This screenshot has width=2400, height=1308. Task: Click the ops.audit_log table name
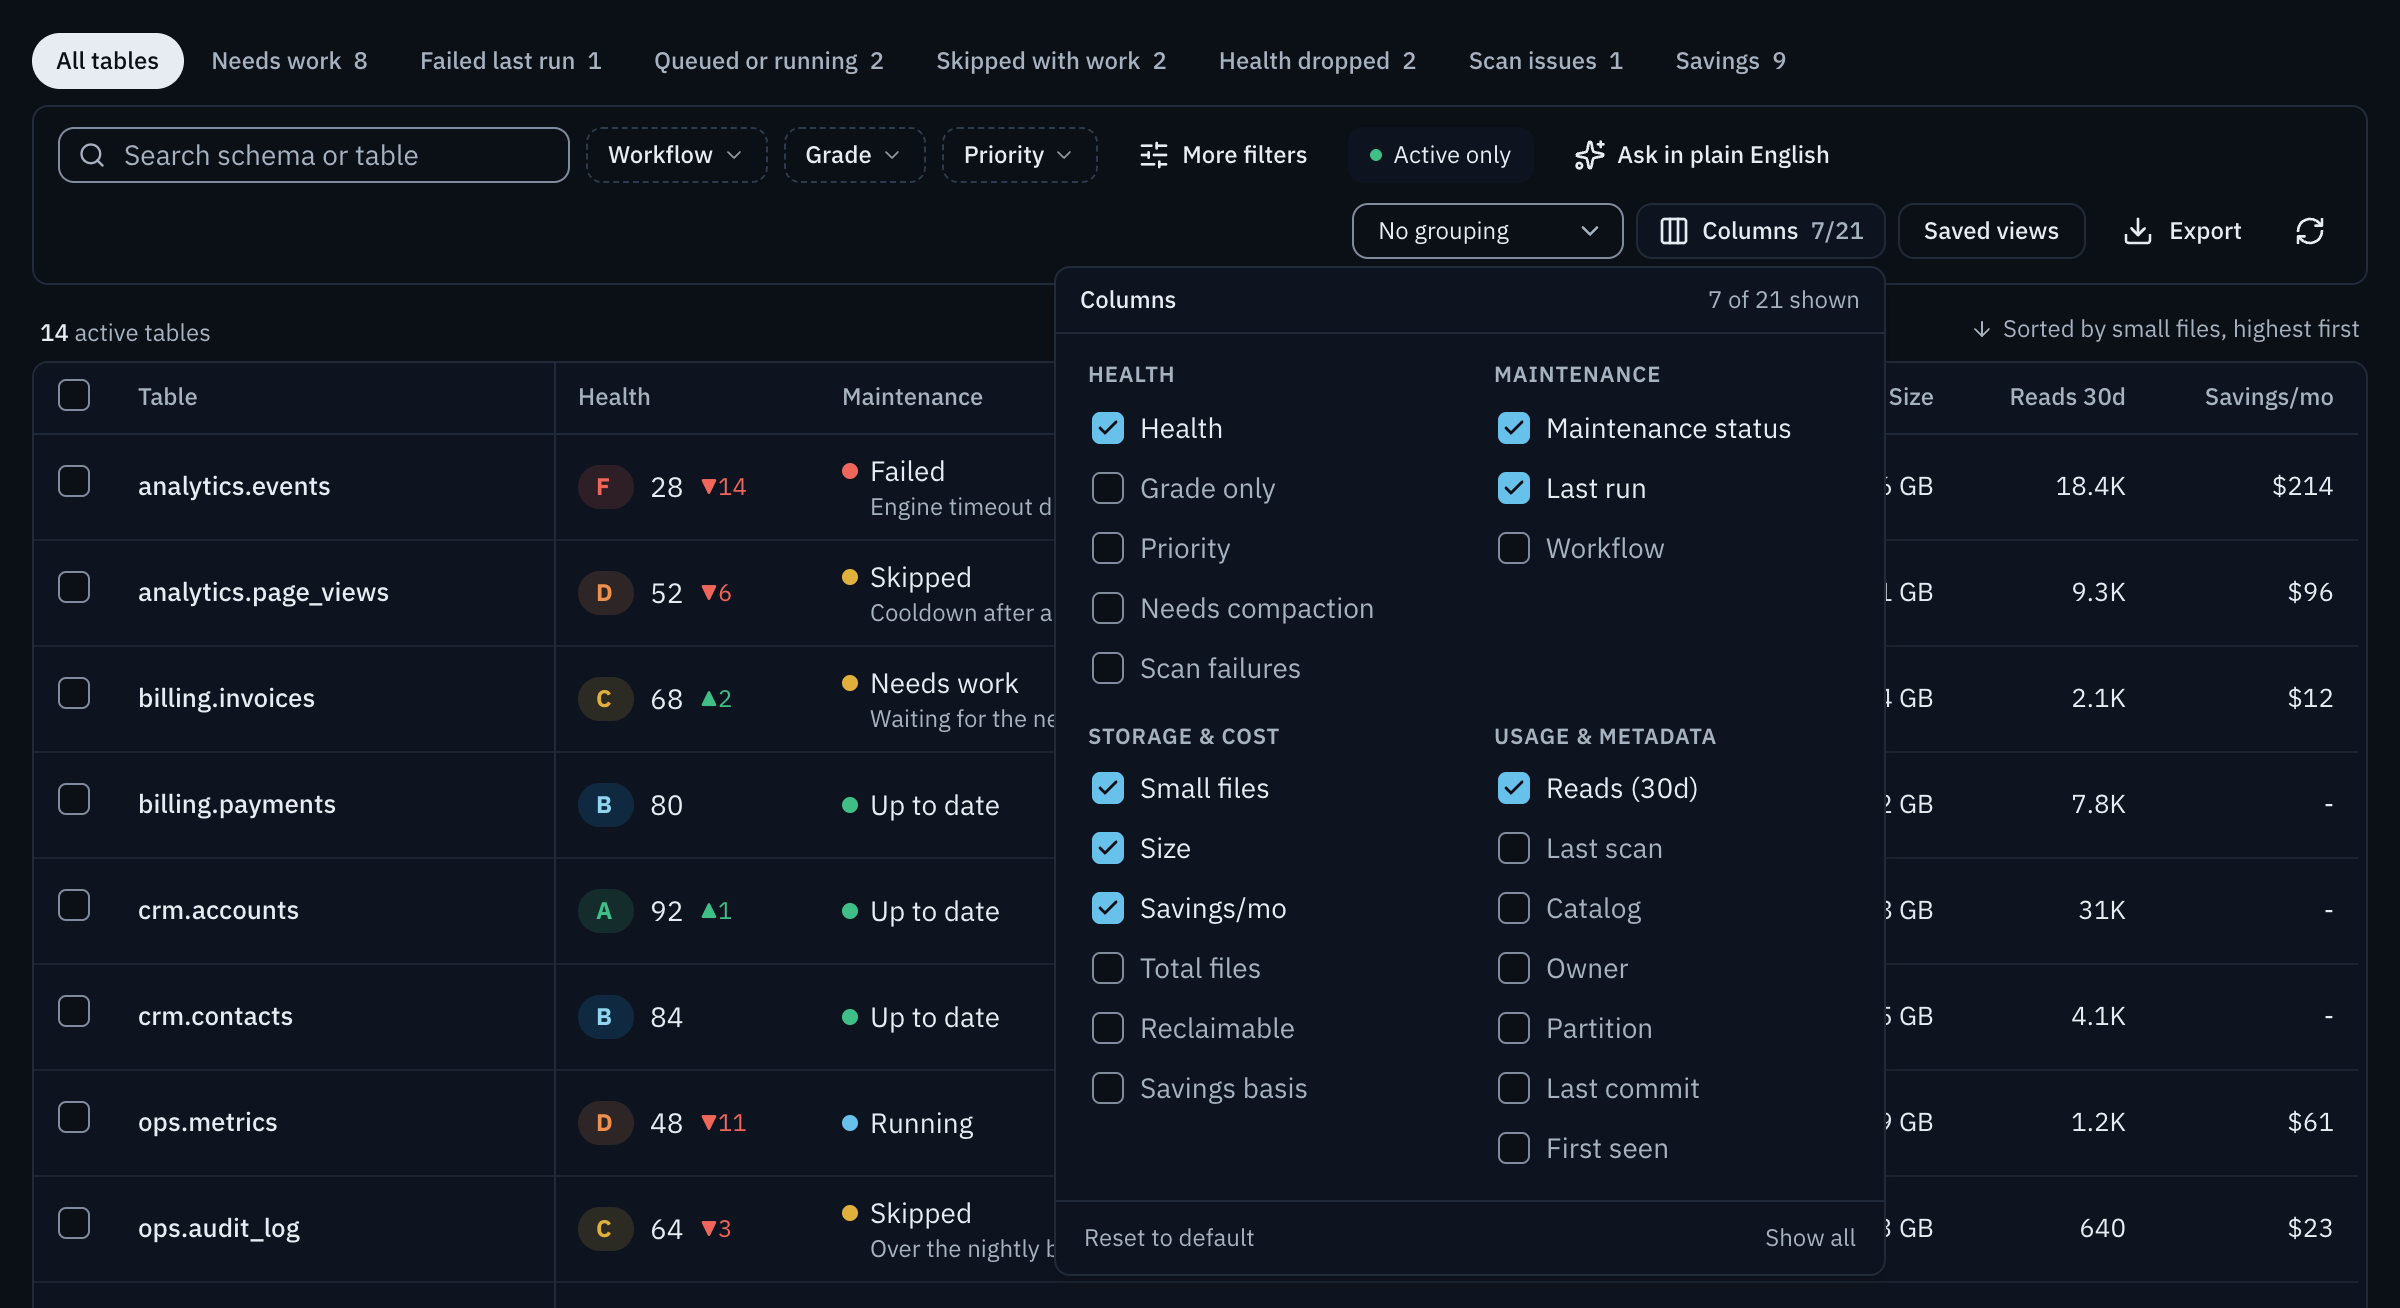pos(219,1228)
